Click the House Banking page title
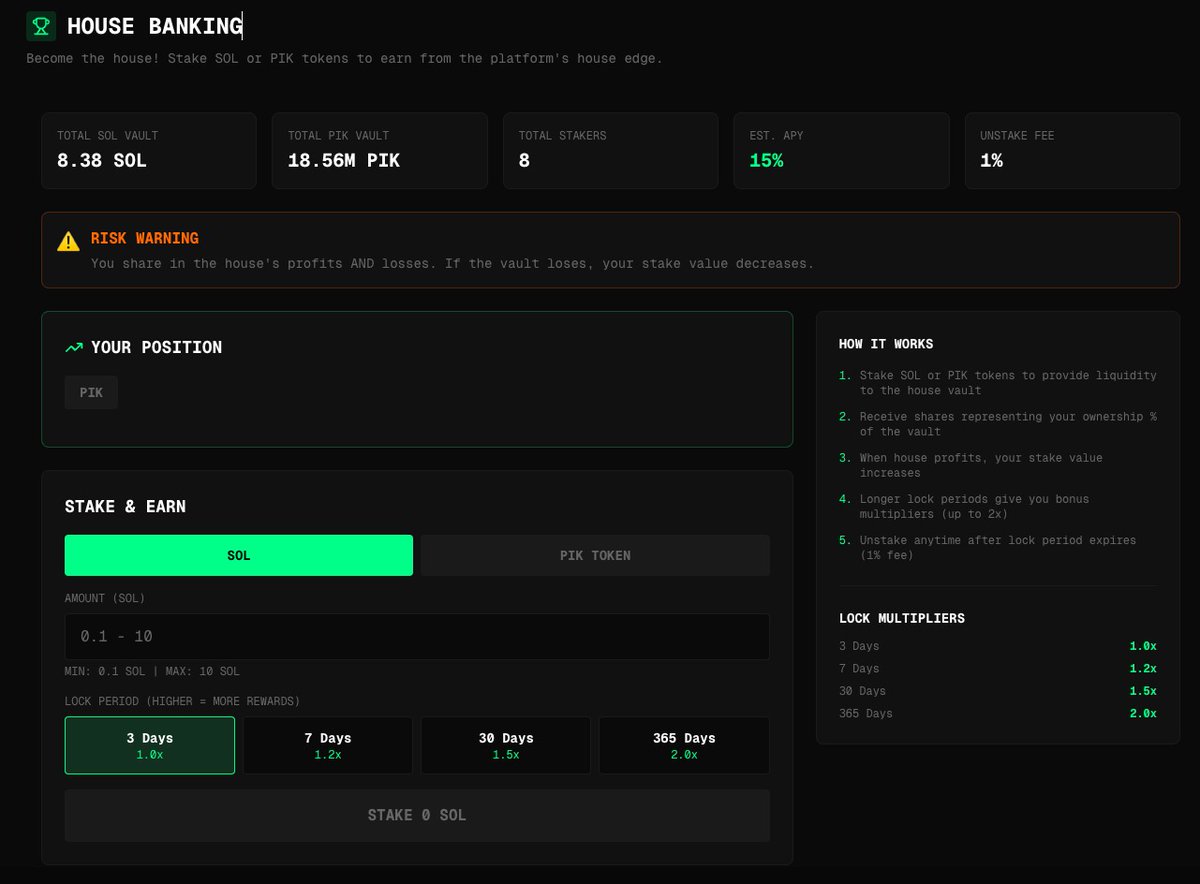 pyautogui.click(x=154, y=26)
